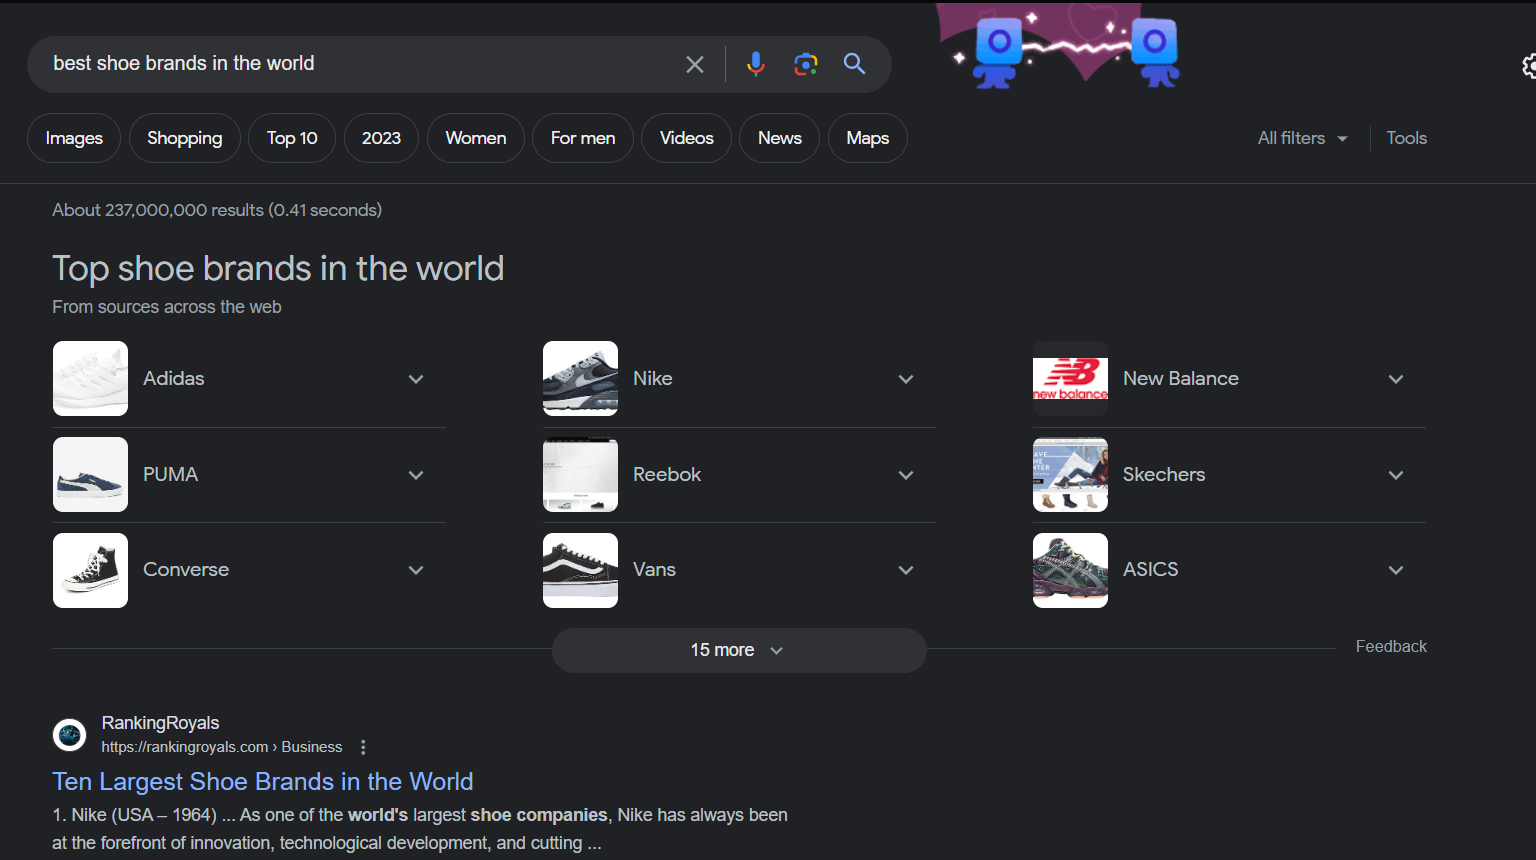Select the Top 10 filter chip
Viewport: 1536px width, 860px height.
[292, 138]
